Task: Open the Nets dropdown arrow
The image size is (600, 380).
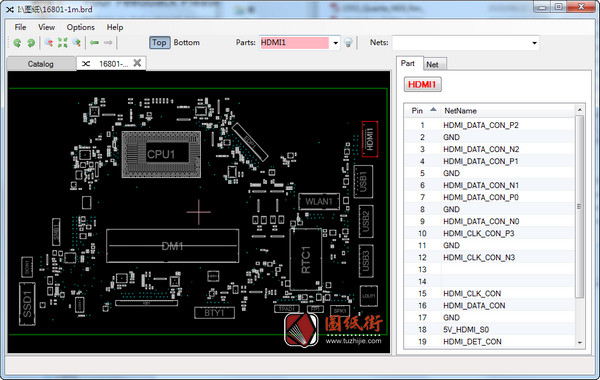Action: point(534,43)
